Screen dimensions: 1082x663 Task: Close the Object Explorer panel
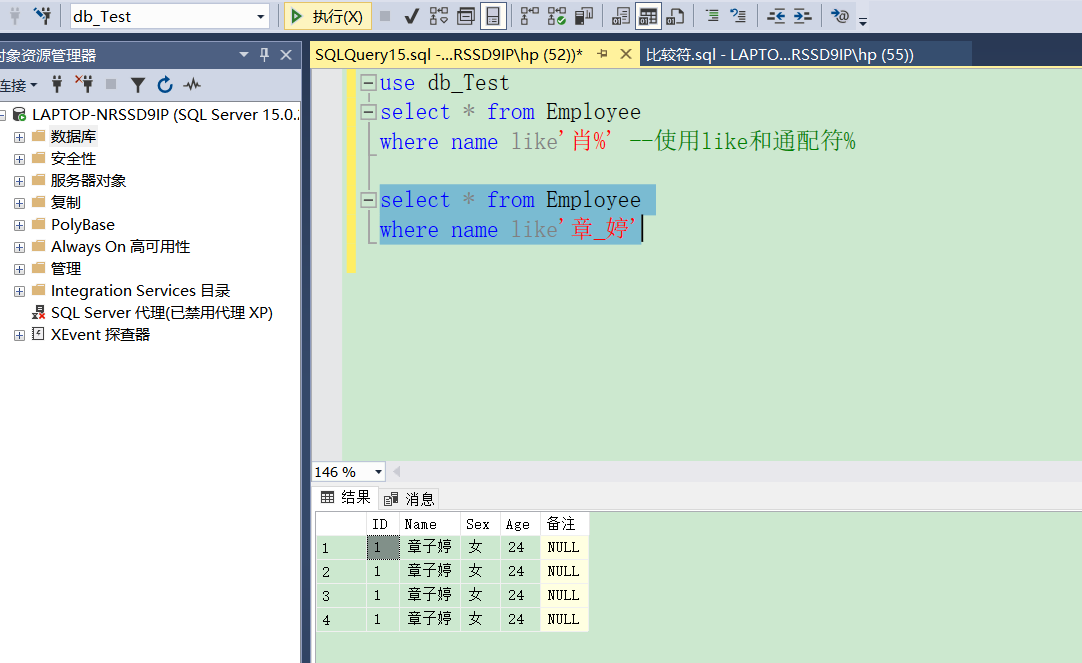(x=286, y=55)
